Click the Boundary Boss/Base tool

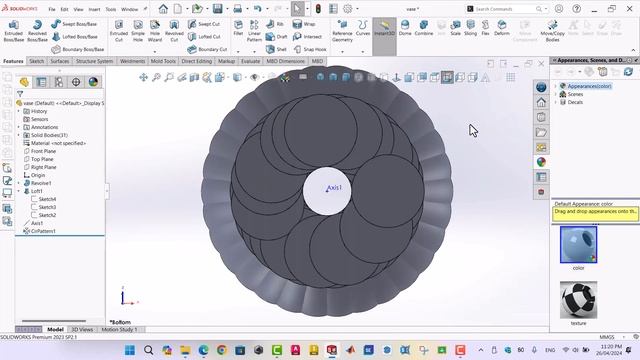pos(78,49)
